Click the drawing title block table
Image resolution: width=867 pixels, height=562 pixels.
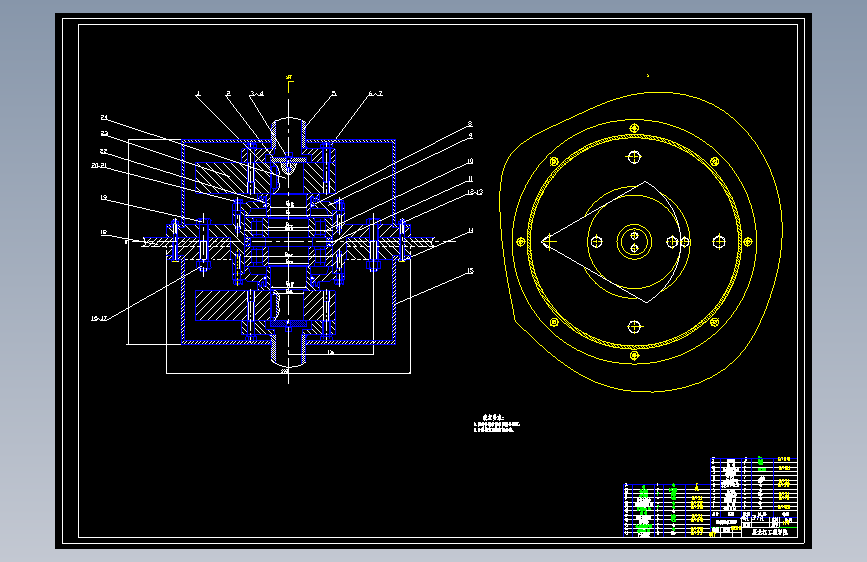711,497
